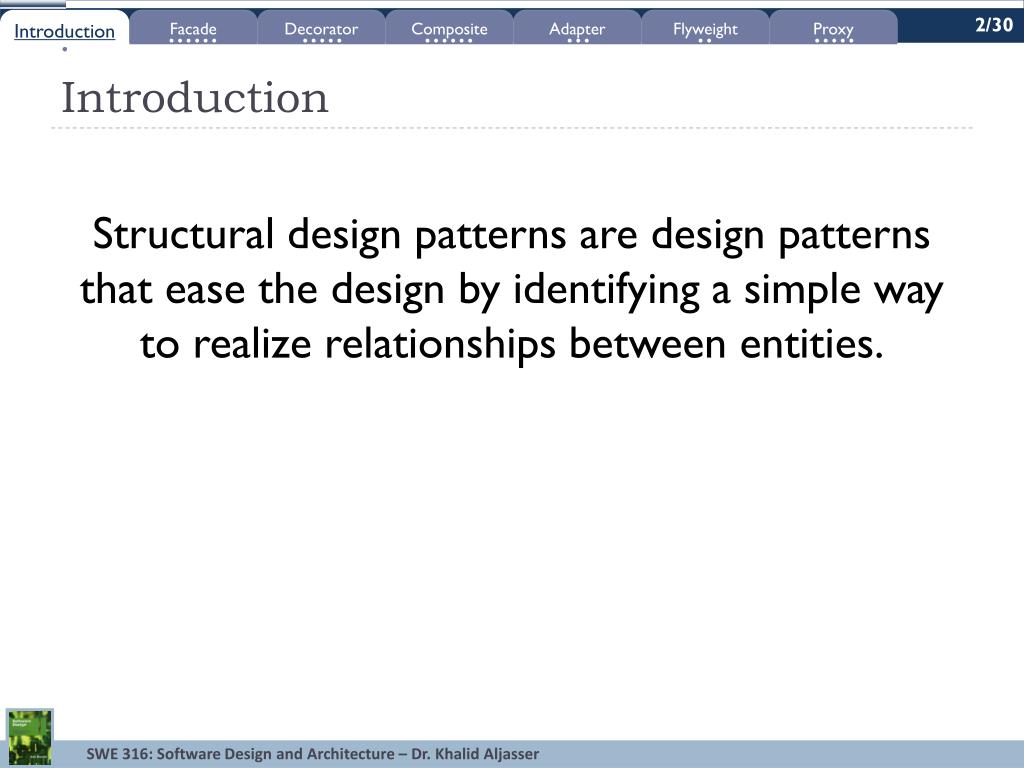Switch to the Facade section tab

pyautogui.click(x=193, y=28)
